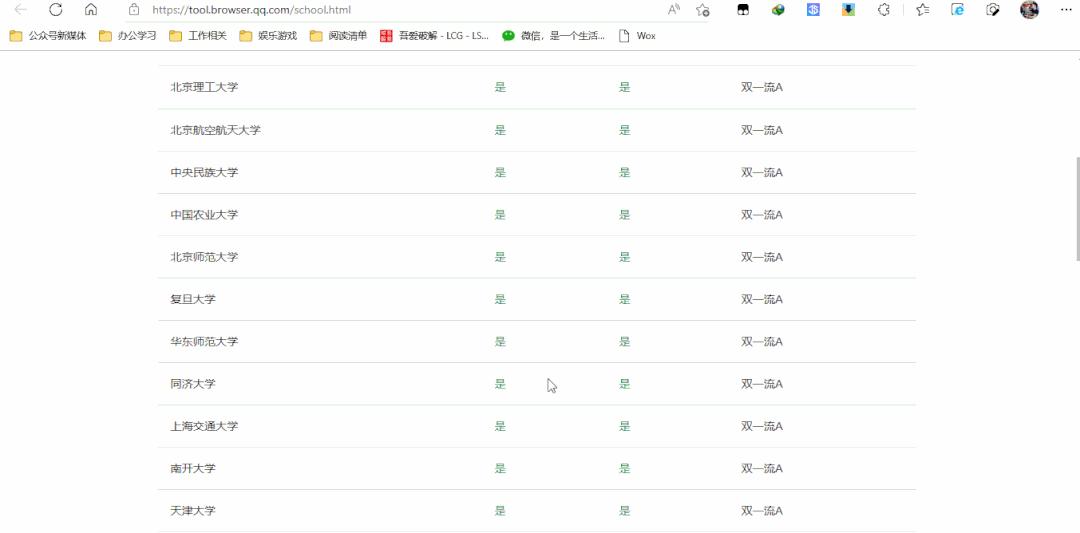Viewport: 1080px width, 533px height.
Task: View site info via the lock icon
Action: (134, 10)
